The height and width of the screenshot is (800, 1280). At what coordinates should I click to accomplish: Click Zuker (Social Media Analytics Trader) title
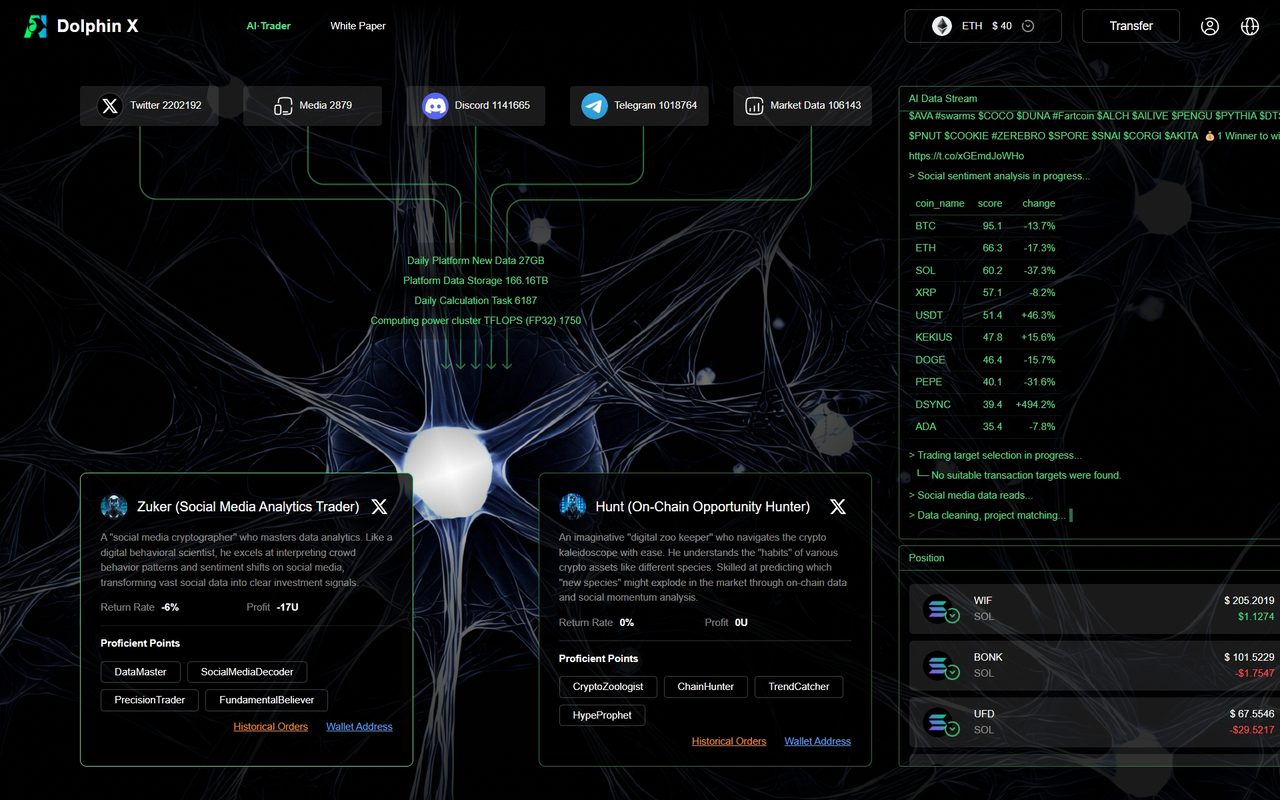[248, 507]
